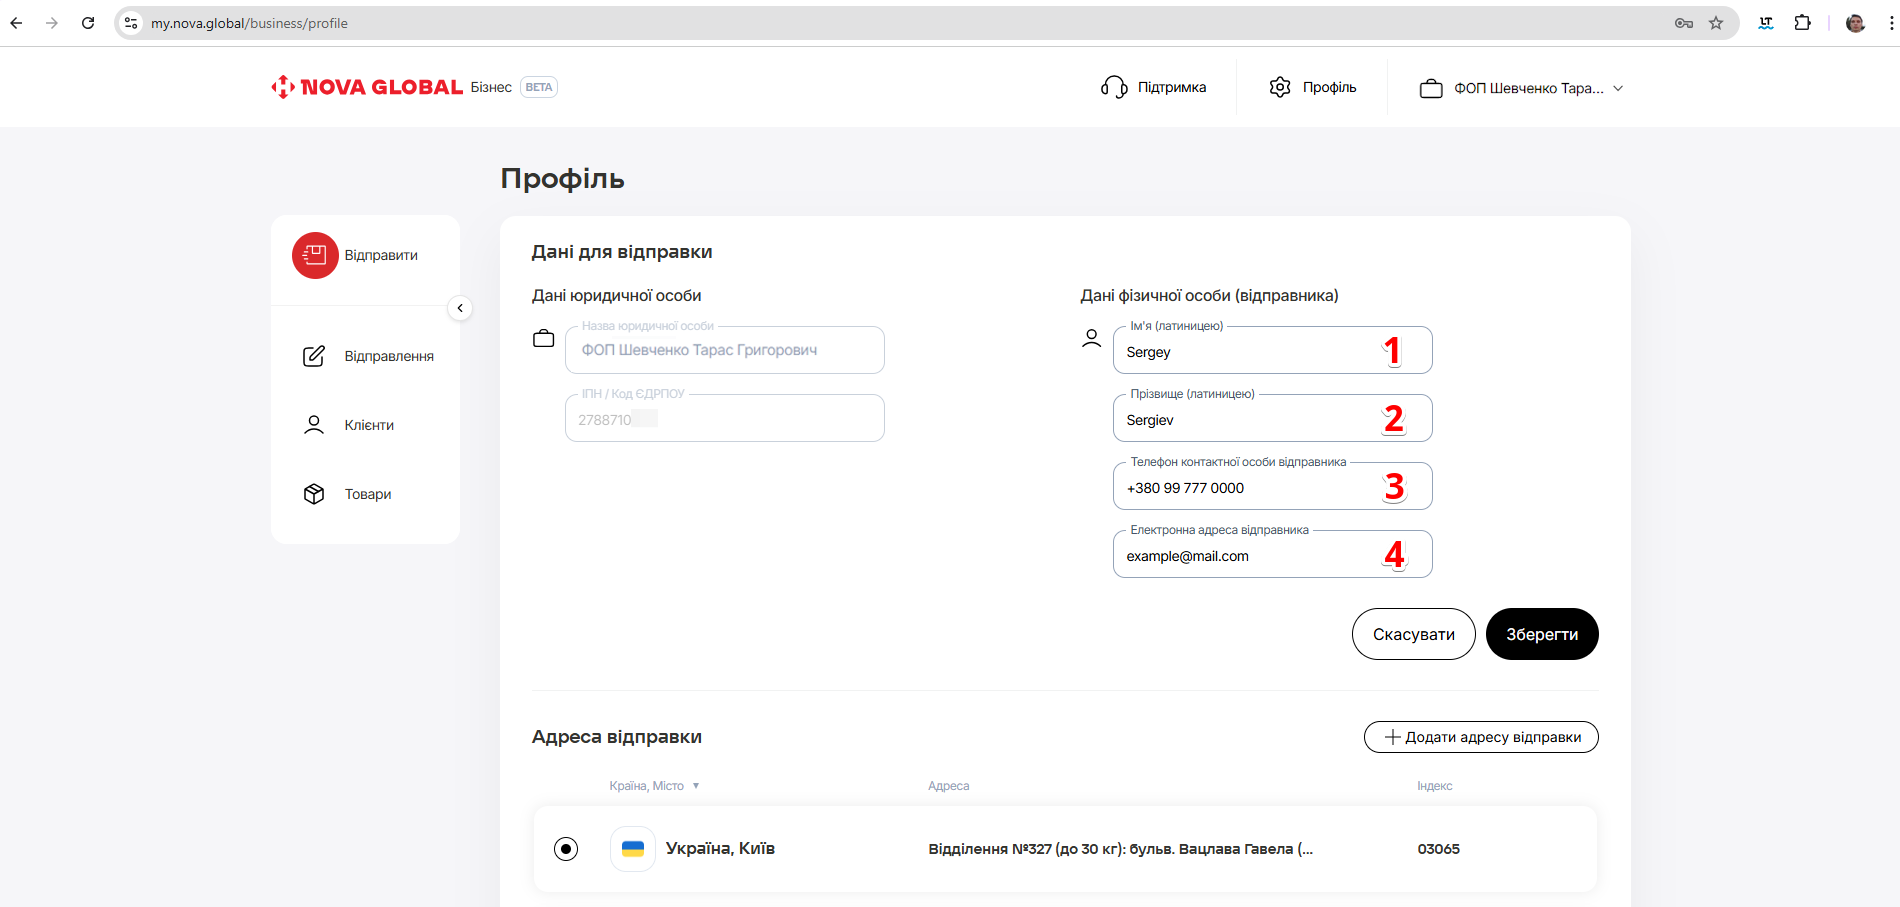Collapse the sidebar with the chevron arrow
Screen dimensions: 1900x907
tap(460, 308)
